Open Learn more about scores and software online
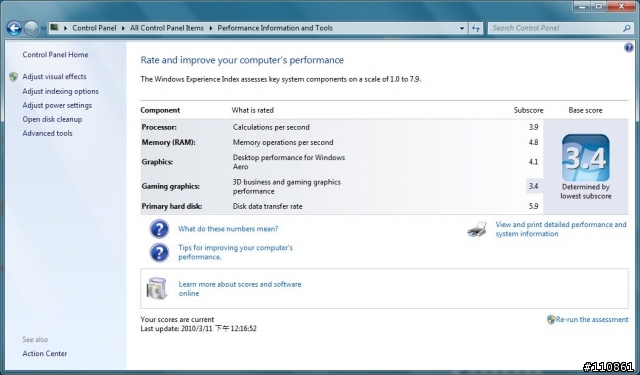Viewport: 640px width, 375px height. (240, 288)
